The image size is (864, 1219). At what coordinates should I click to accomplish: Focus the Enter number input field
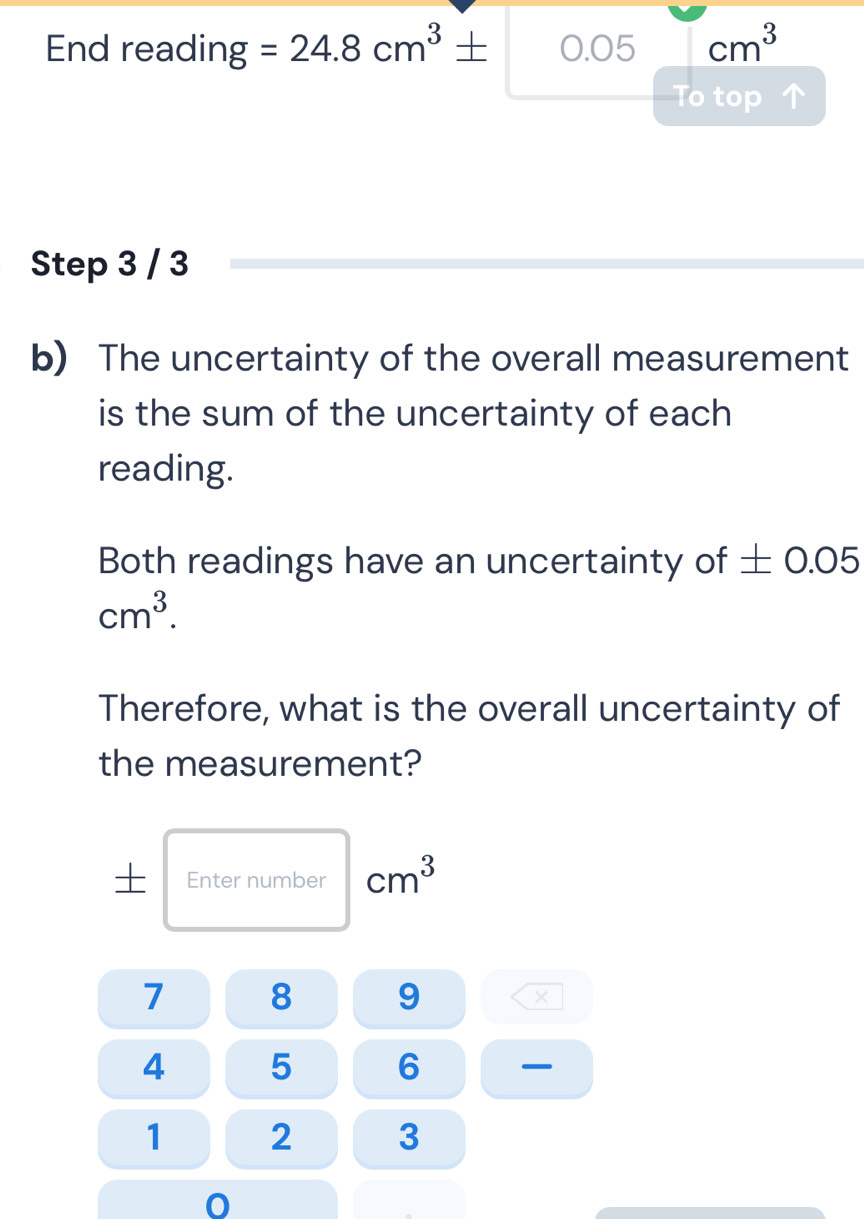(x=257, y=880)
